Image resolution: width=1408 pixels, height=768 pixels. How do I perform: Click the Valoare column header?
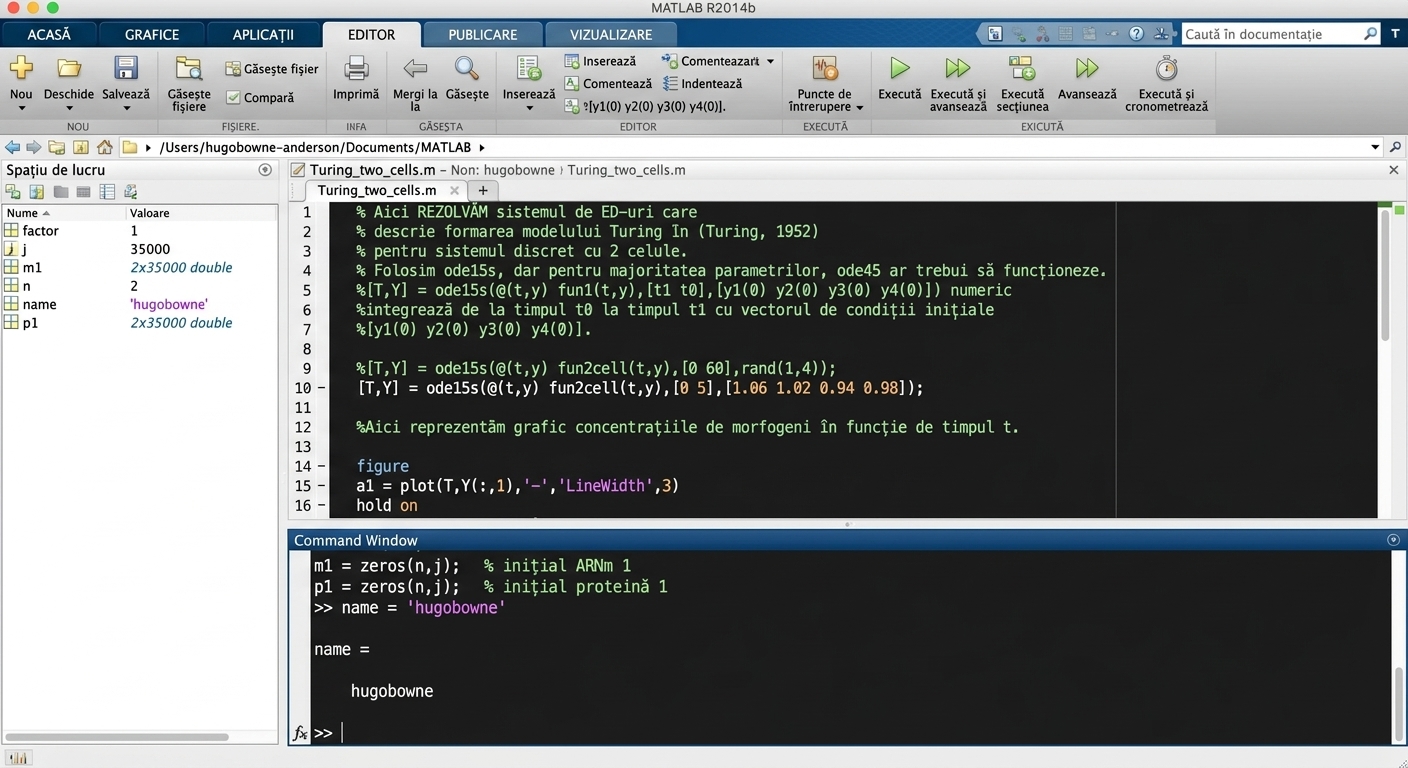point(202,213)
